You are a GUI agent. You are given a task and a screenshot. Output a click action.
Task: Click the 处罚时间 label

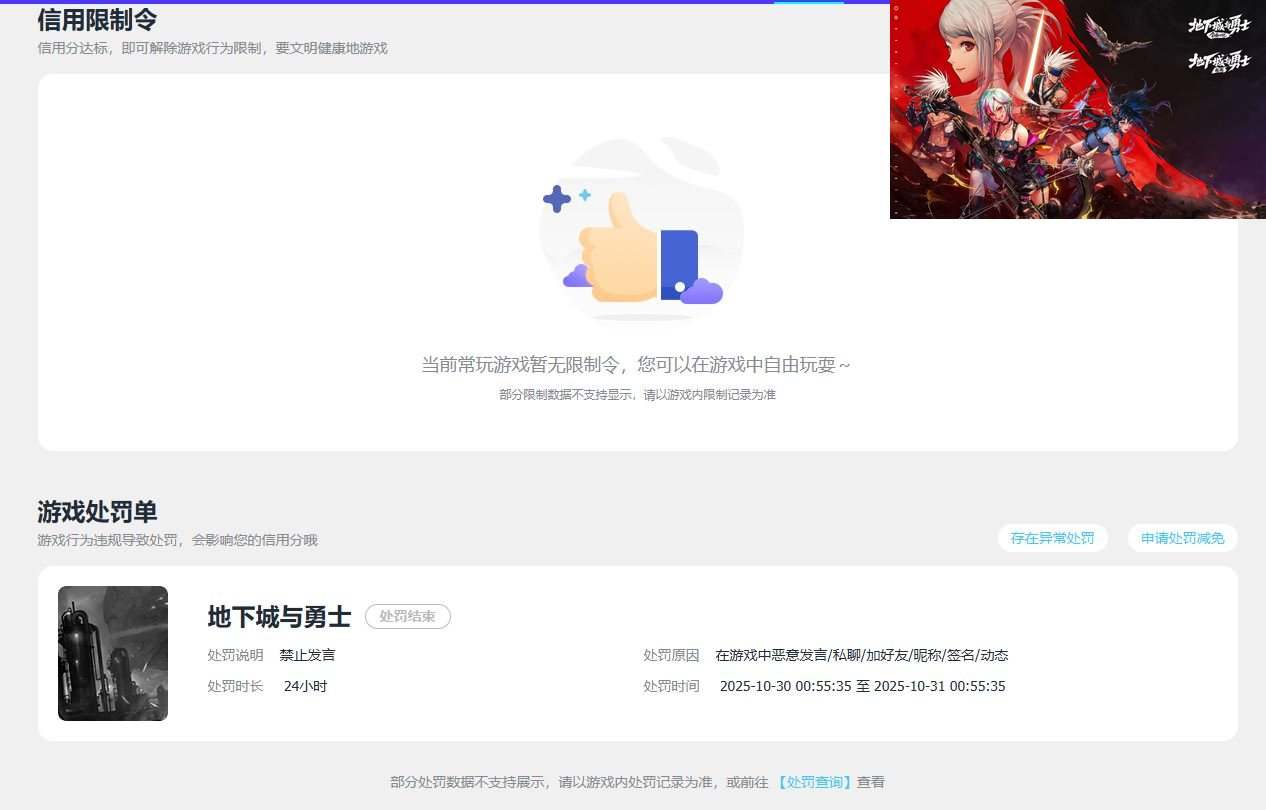[671, 686]
